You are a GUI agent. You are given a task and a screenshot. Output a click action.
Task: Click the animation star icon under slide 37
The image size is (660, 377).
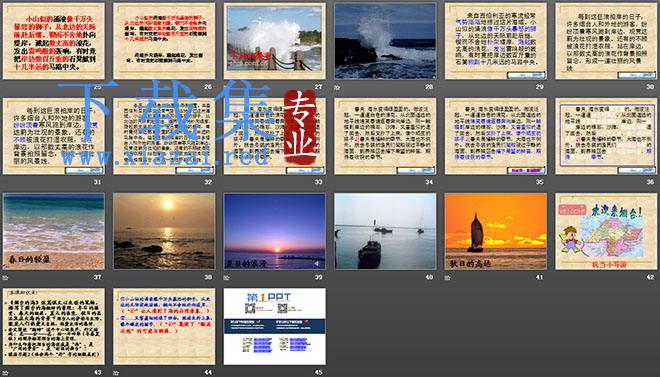point(5,278)
